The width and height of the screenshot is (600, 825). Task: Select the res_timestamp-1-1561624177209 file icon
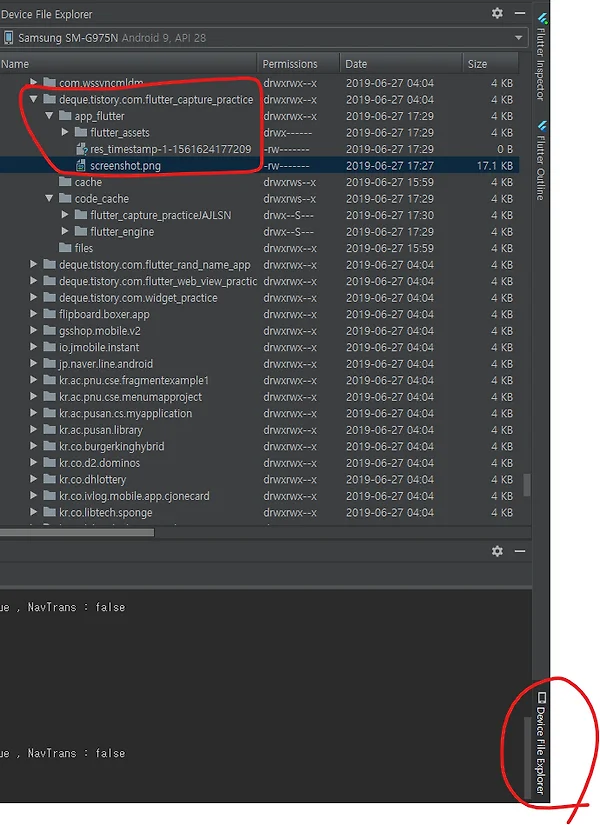coord(81,149)
